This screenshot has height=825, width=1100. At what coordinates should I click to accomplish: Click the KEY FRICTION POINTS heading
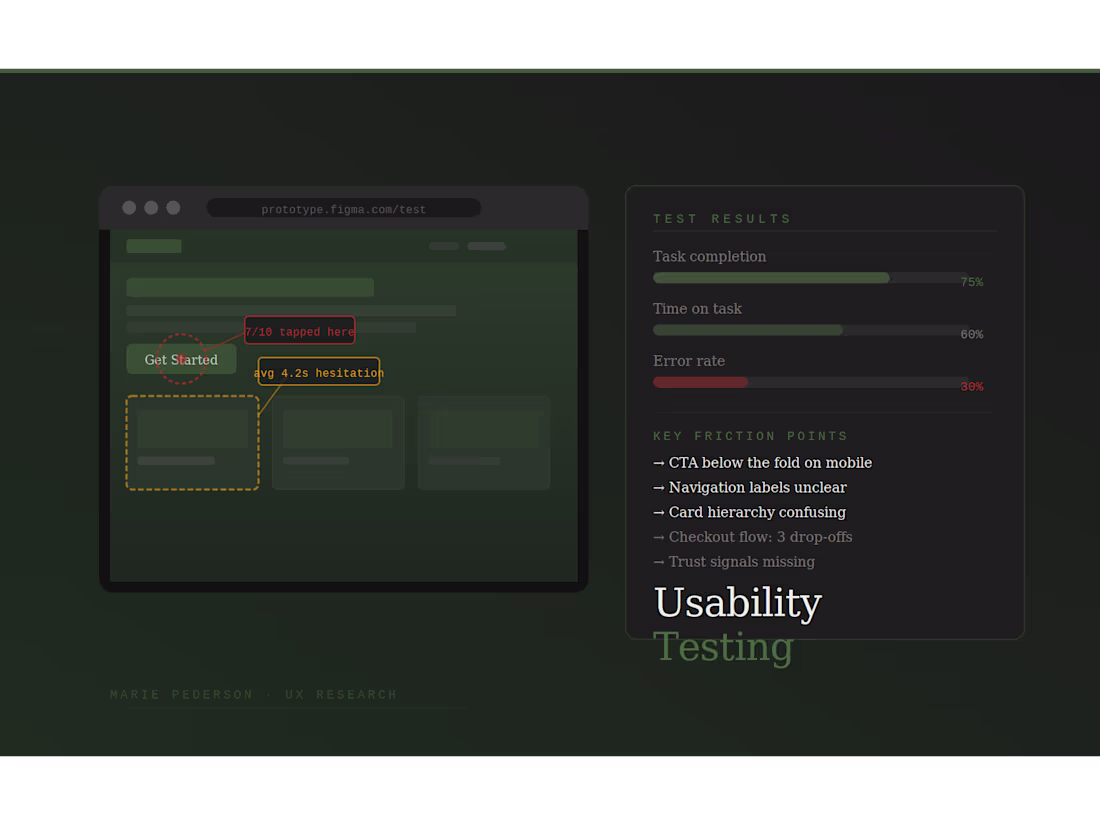(750, 436)
